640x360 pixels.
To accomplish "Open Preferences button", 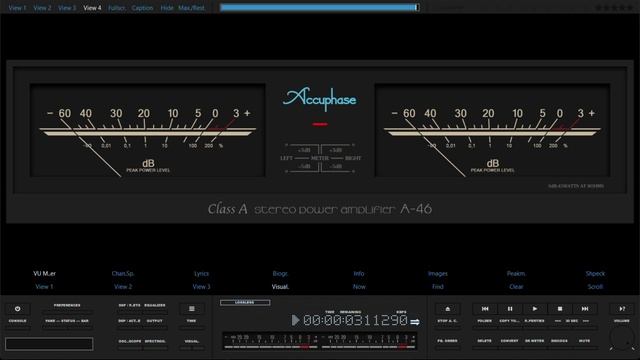I will (67, 306).
